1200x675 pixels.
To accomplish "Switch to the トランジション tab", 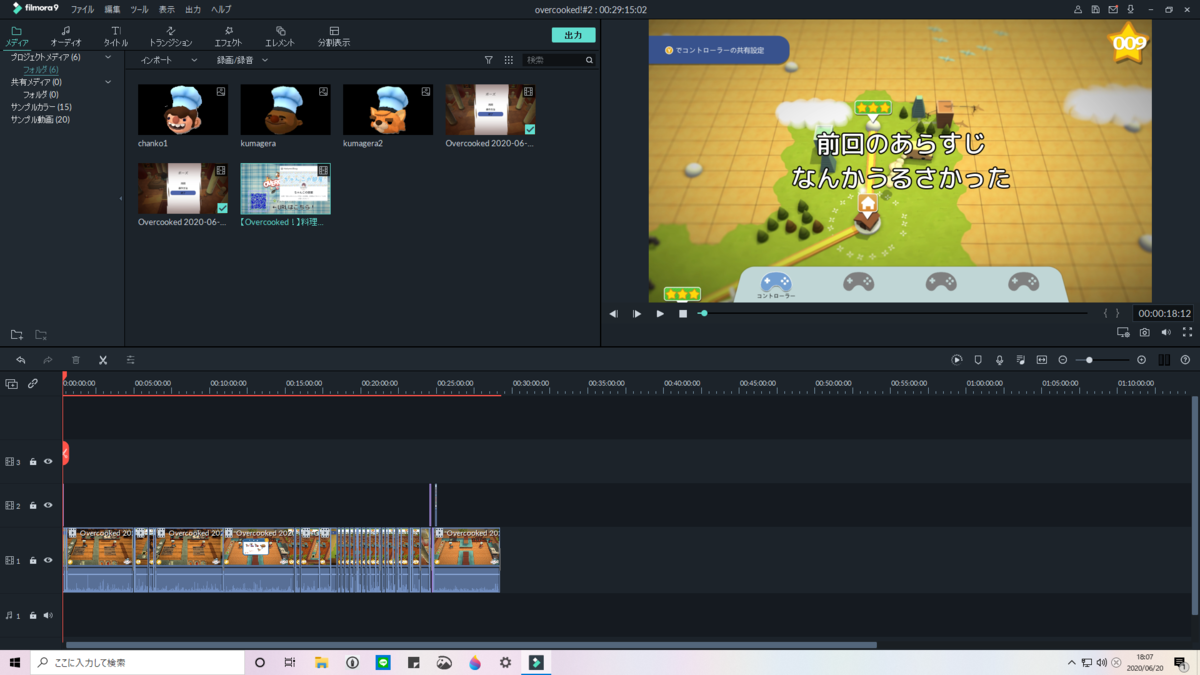I will coord(170,37).
